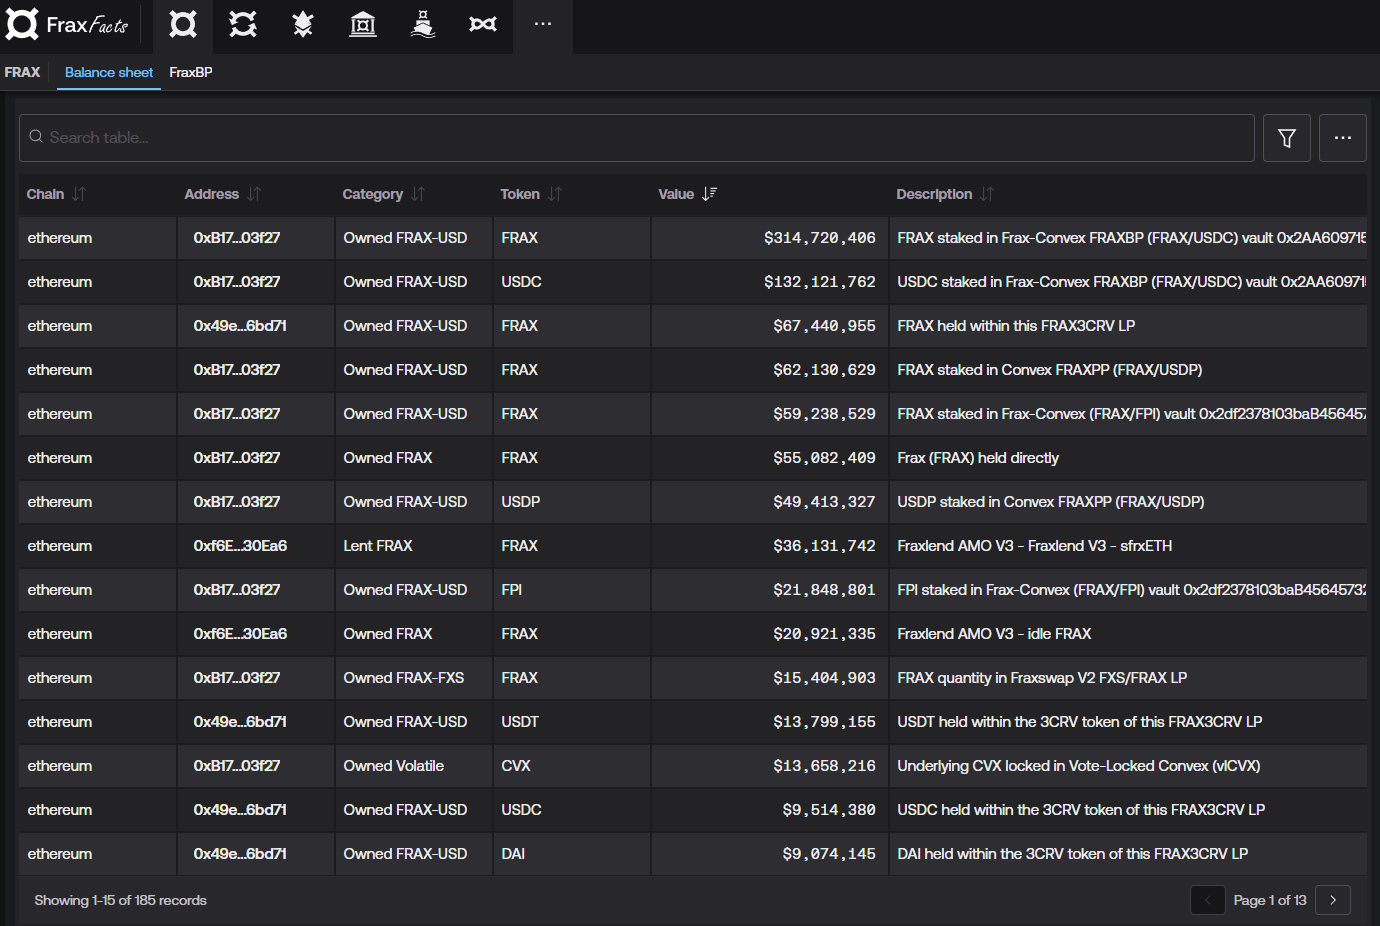The height and width of the screenshot is (926, 1380).
Task: Select the DAI token cell
Action: [x=572, y=854]
